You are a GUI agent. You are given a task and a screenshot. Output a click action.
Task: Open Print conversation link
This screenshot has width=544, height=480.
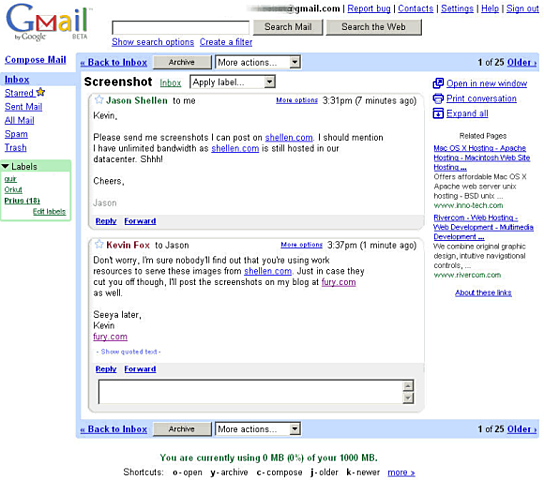(x=481, y=98)
